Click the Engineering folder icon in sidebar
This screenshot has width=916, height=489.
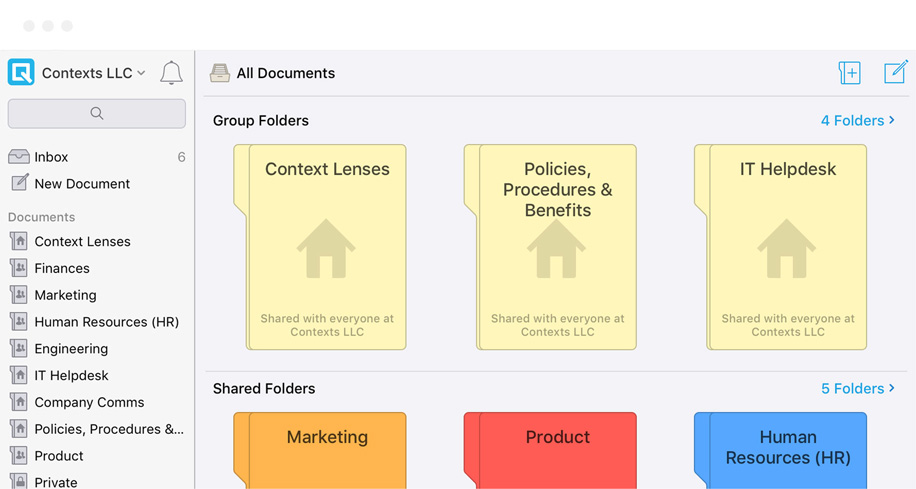(19, 349)
